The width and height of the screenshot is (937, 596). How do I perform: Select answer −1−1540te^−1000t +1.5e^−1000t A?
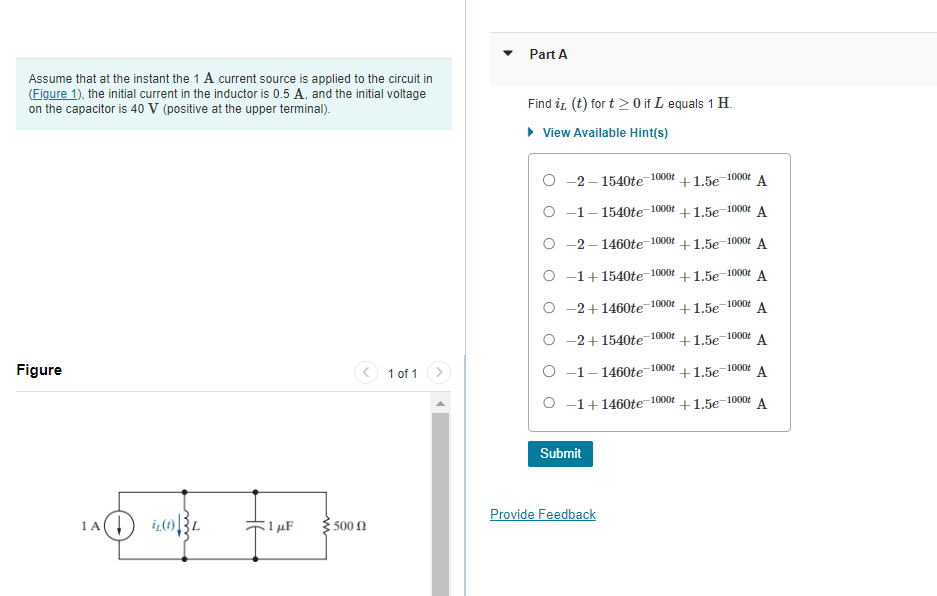tap(549, 212)
